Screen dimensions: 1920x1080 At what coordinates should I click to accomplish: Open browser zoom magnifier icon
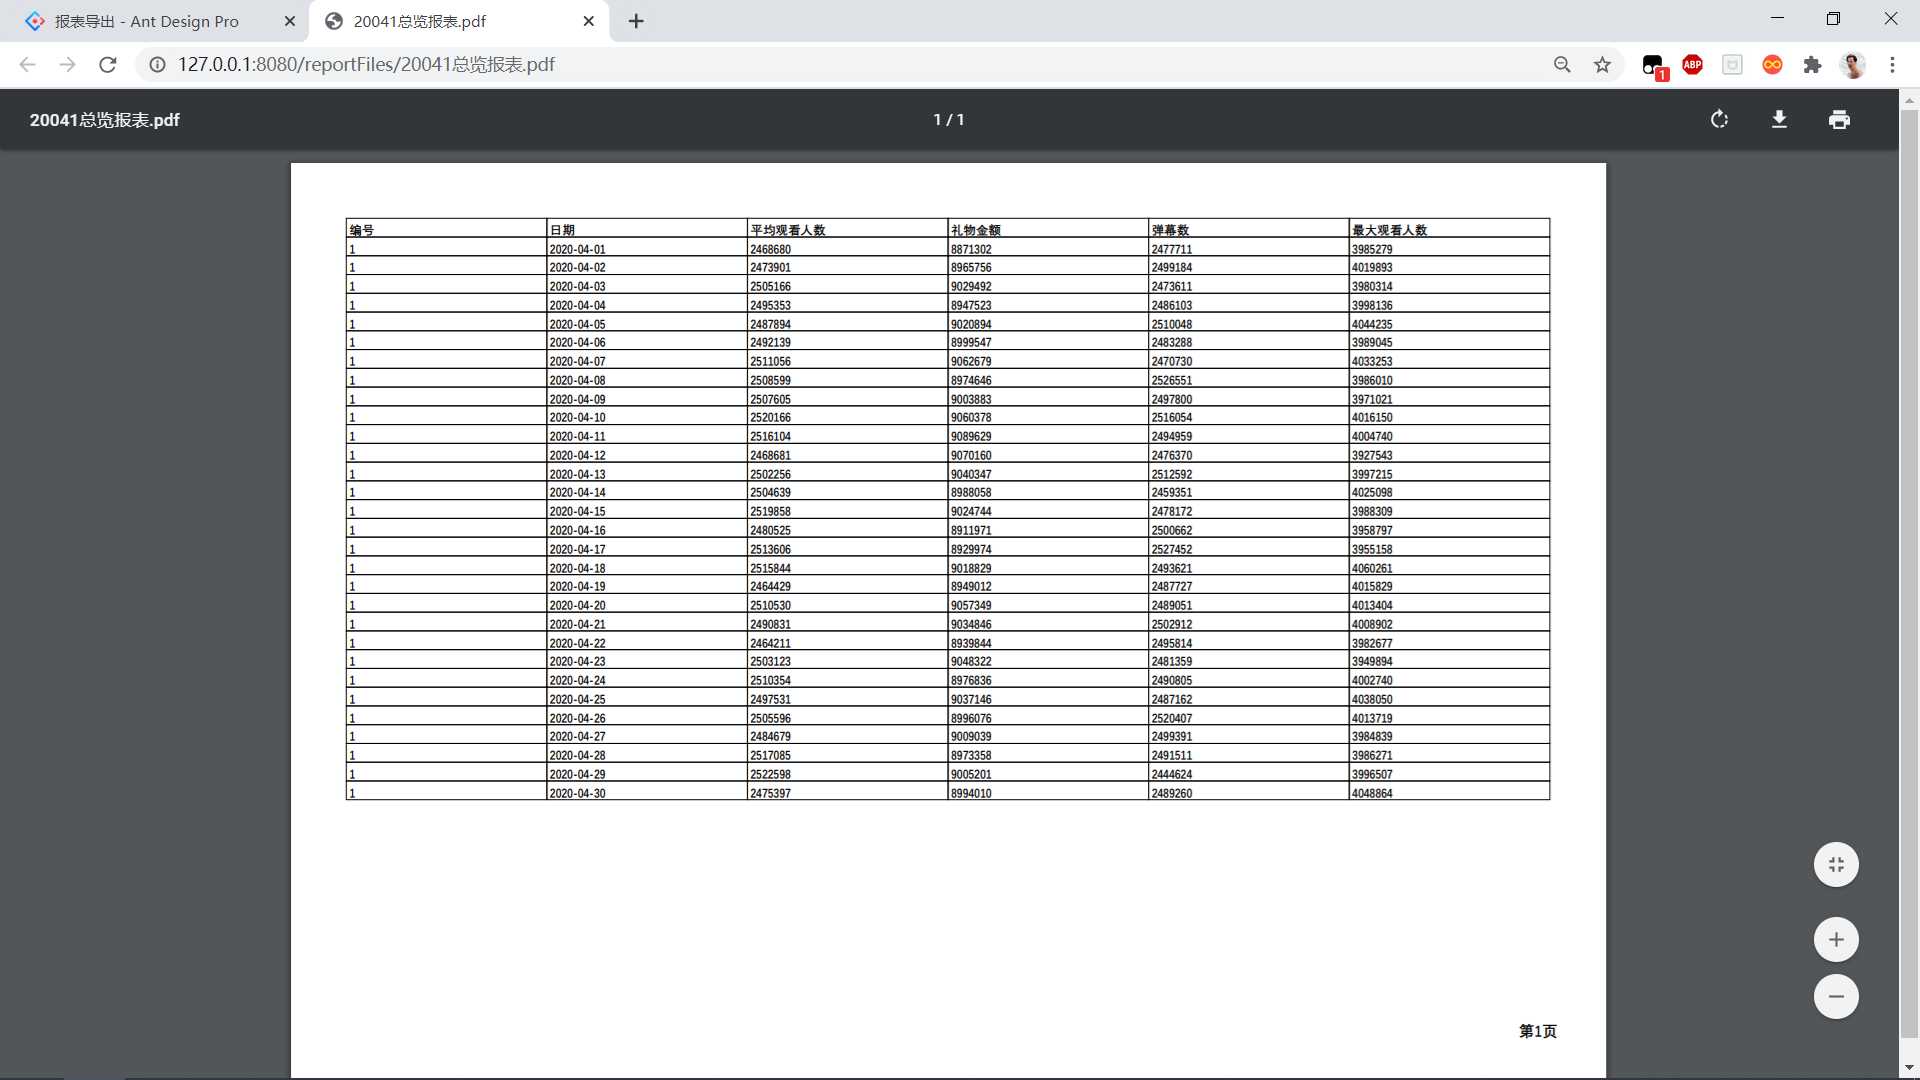[x=1562, y=64]
